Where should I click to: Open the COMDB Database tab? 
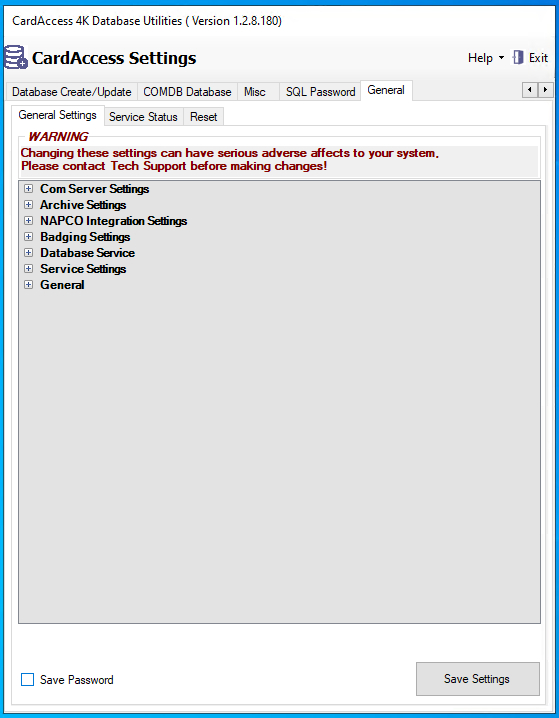click(187, 92)
